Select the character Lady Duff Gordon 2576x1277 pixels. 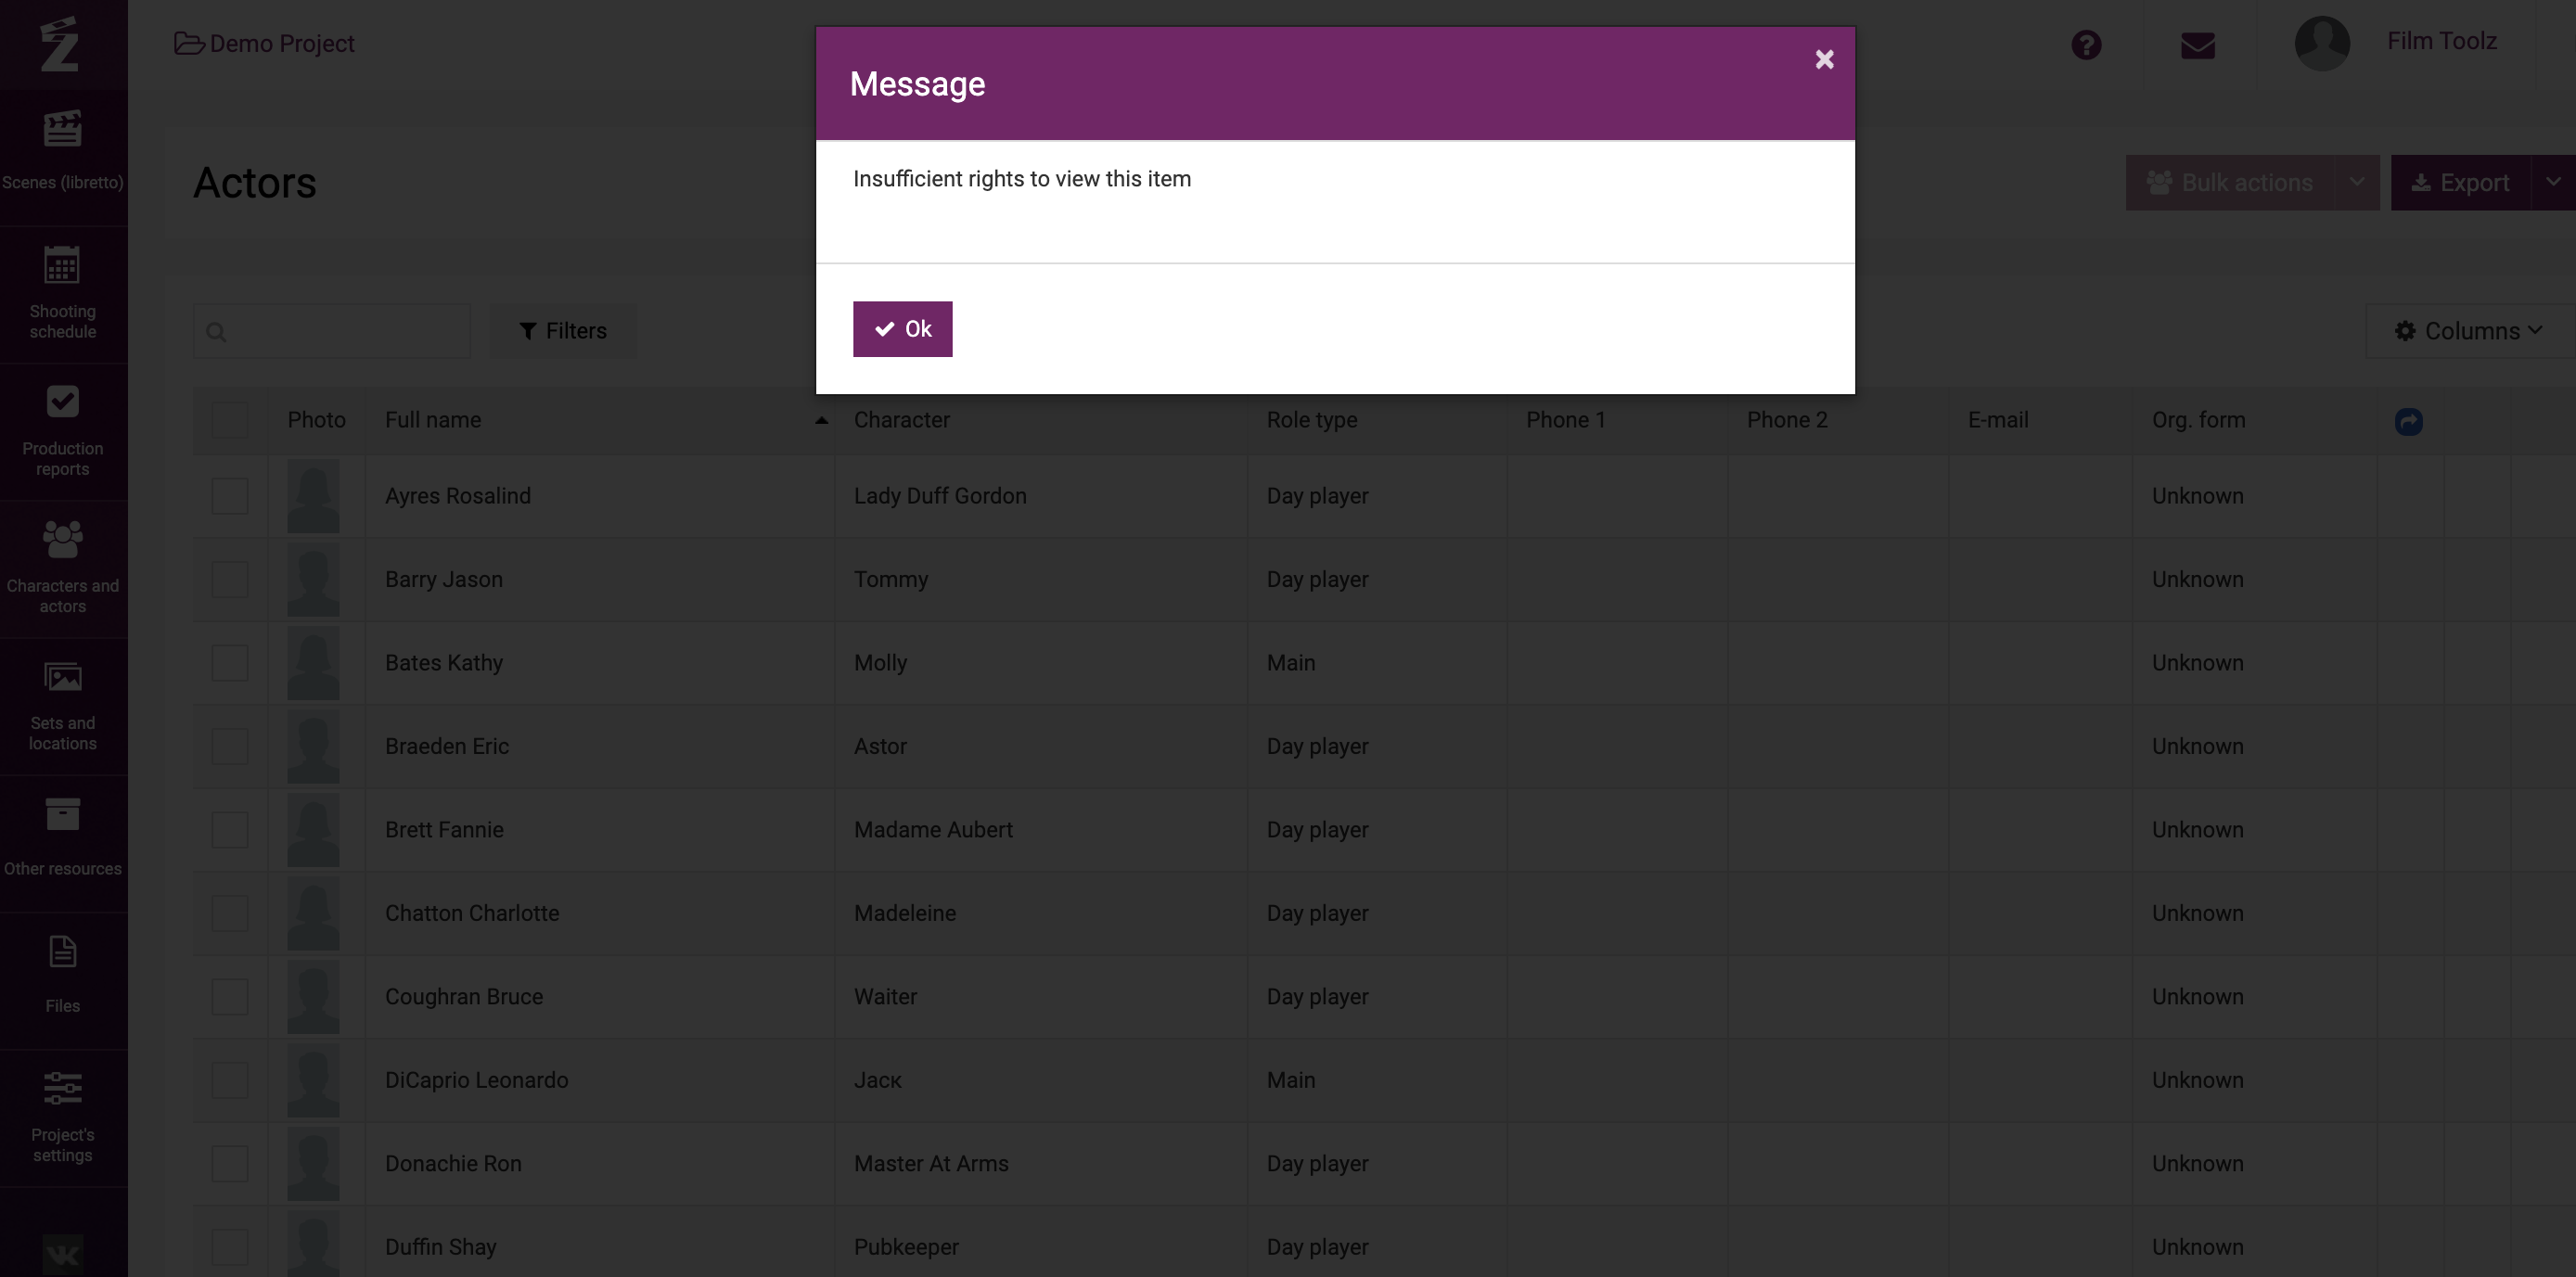[939, 496]
